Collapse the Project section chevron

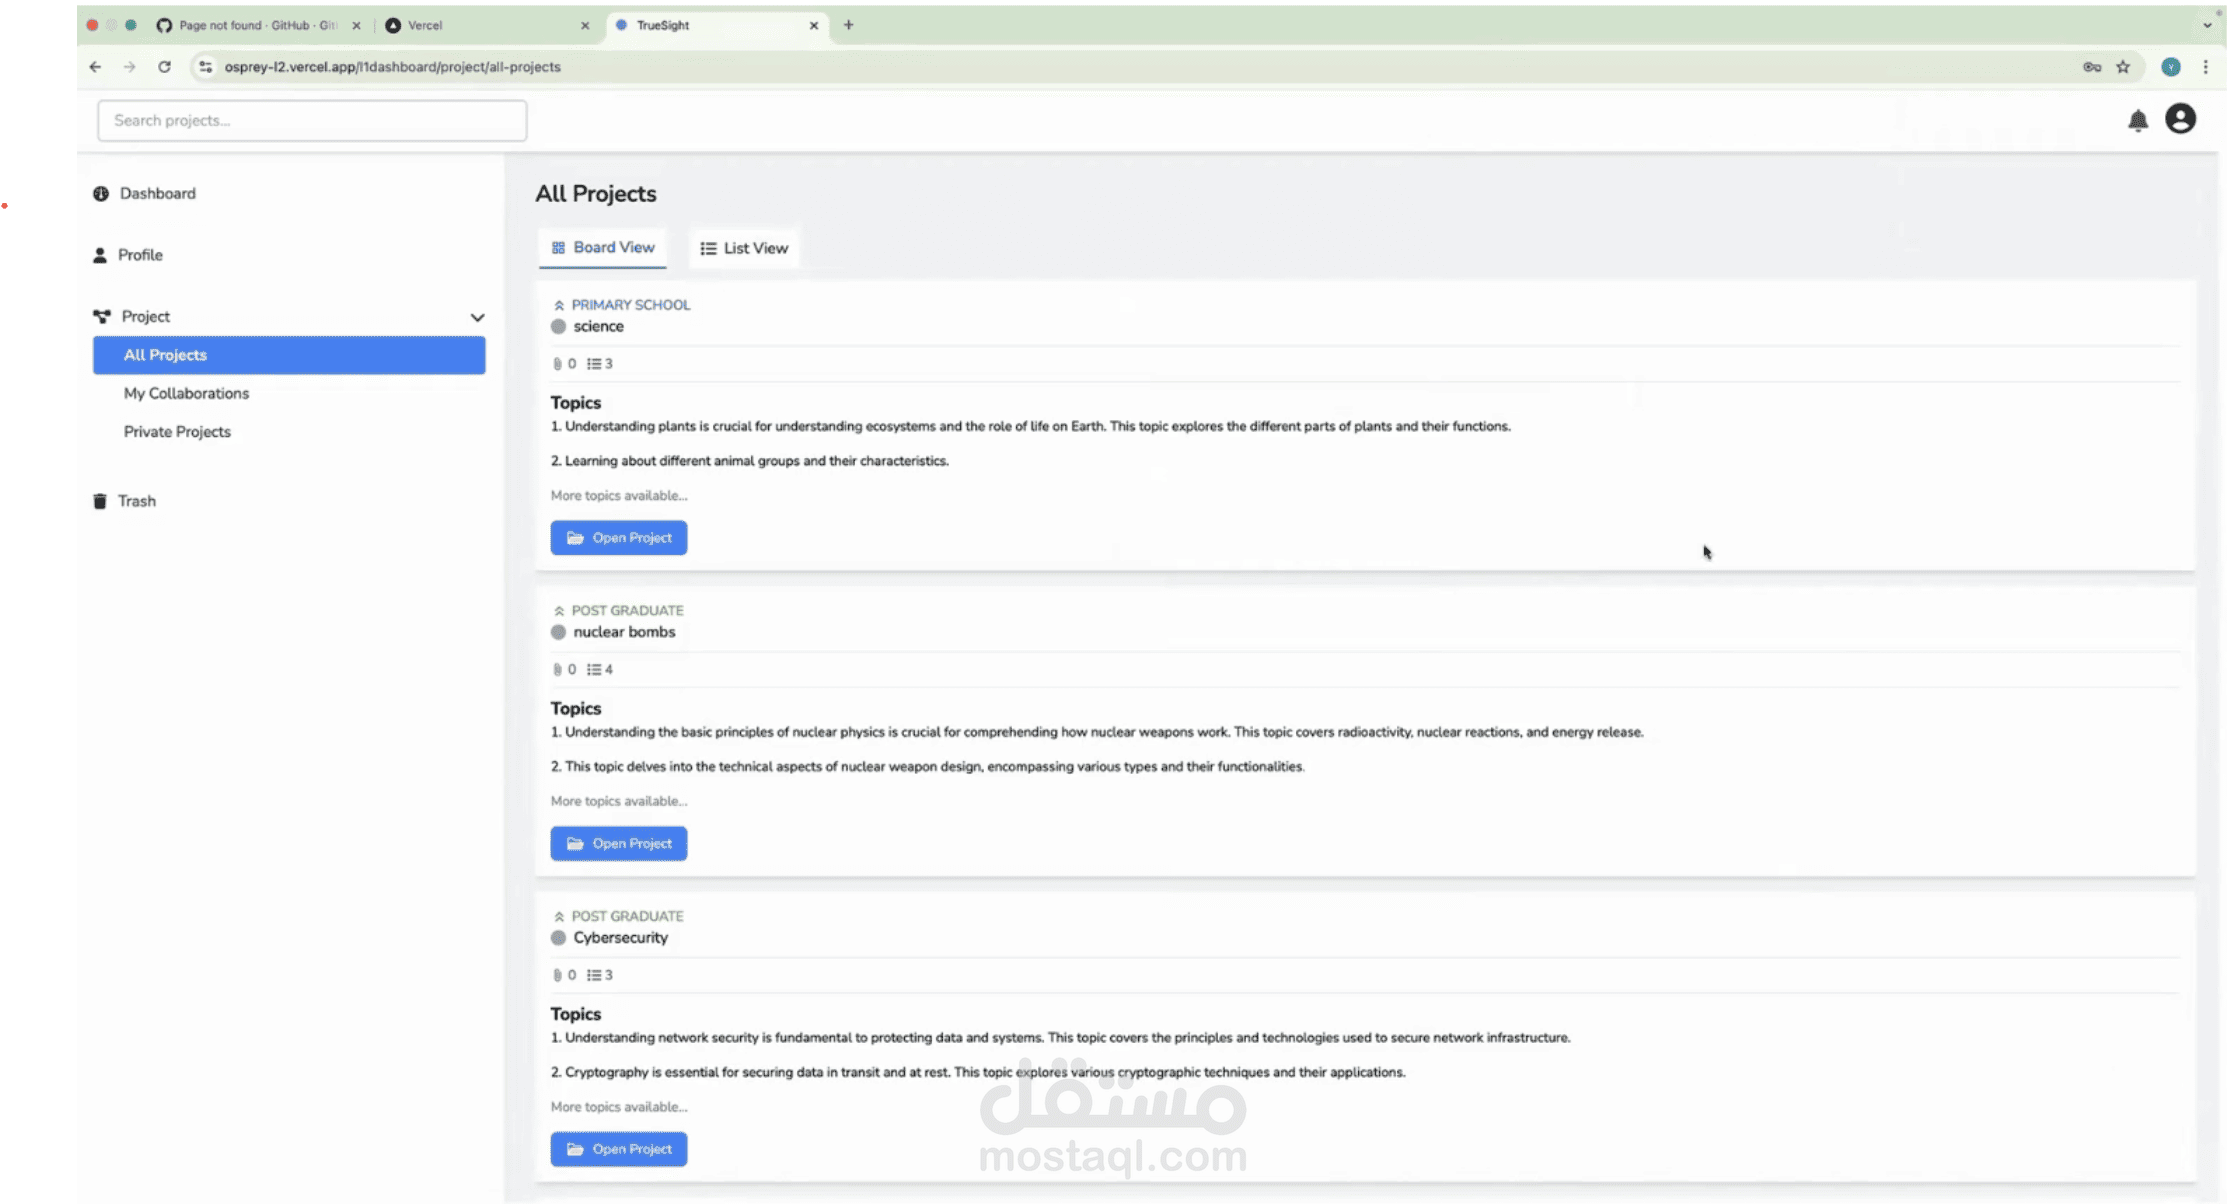coord(477,317)
